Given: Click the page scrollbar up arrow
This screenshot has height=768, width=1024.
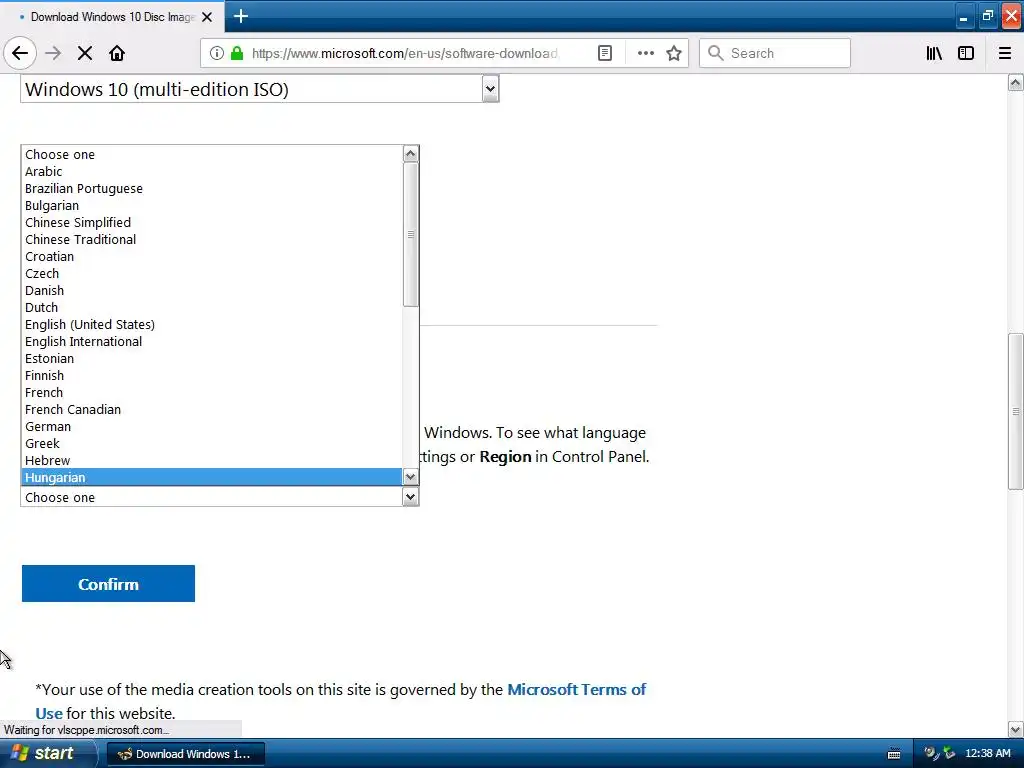Looking at the screenshot, I should [x=1016, y=82].
